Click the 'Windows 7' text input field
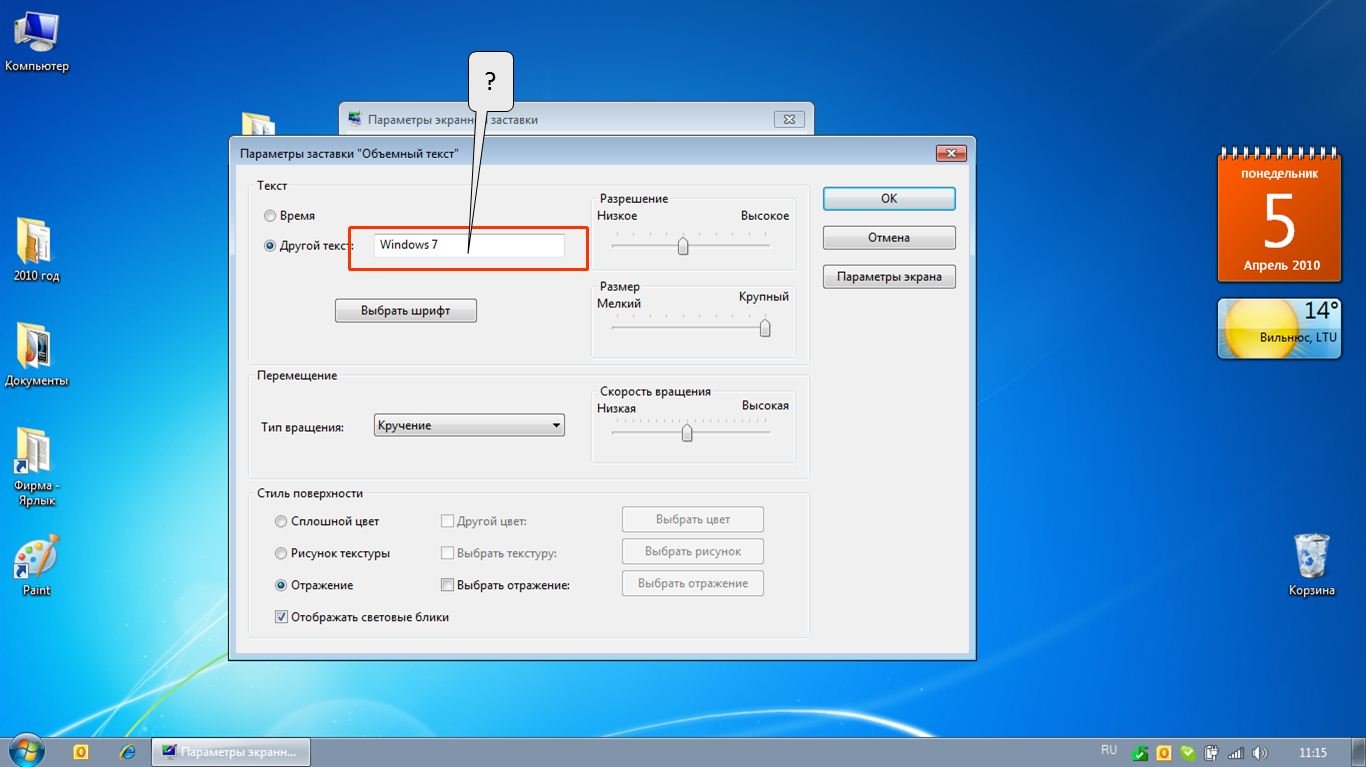This screenshot has height=767, width=1366. point(468,245)
